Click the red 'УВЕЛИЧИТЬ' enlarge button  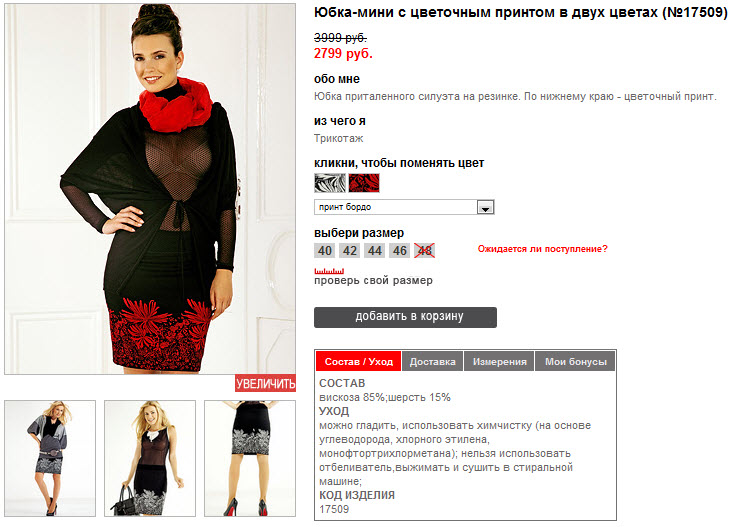[265, 383]
